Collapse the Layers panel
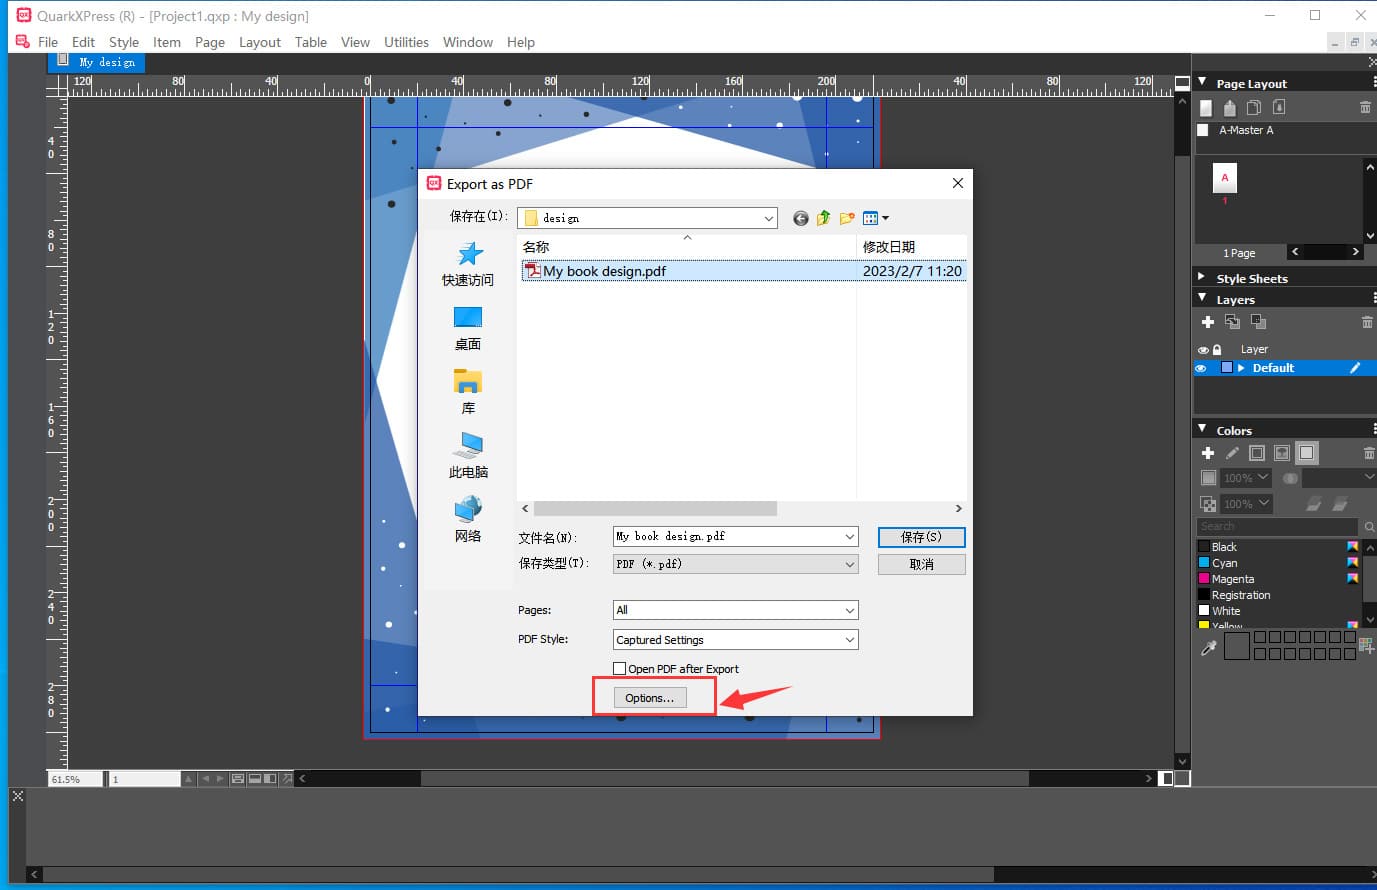 coord(1202,297)
